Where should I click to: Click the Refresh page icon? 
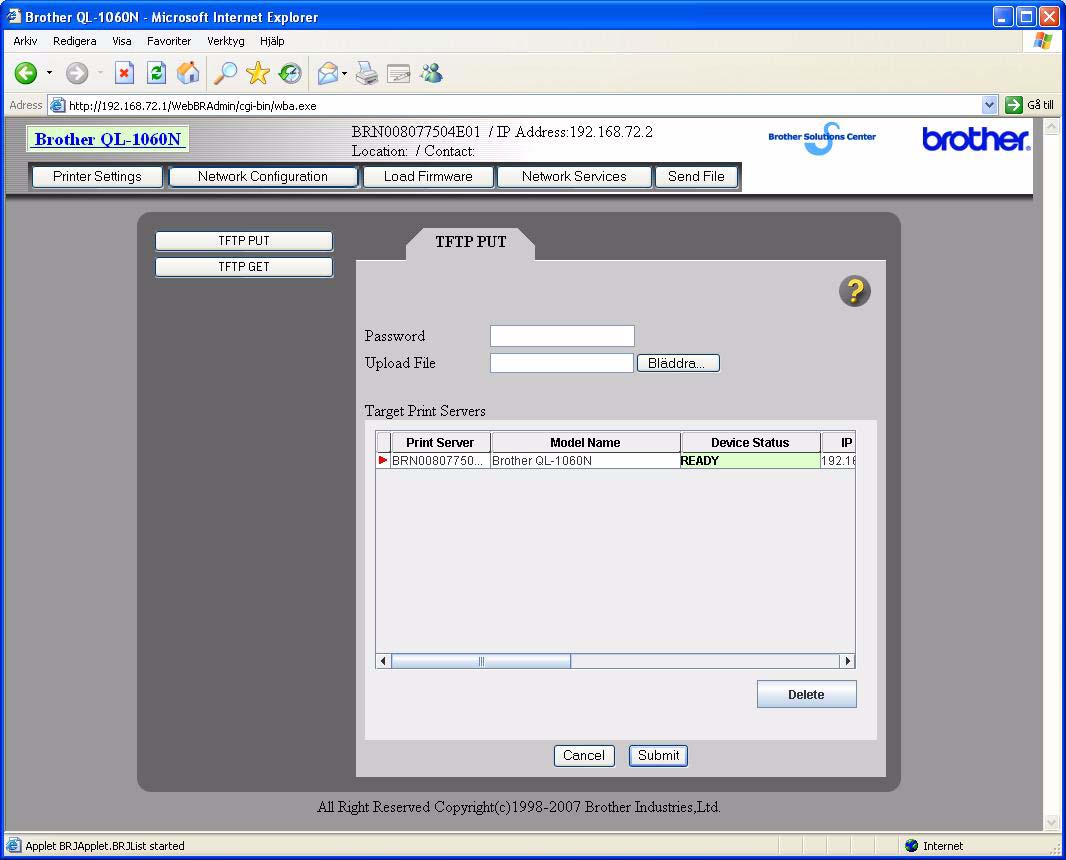[x=156, y=73]
